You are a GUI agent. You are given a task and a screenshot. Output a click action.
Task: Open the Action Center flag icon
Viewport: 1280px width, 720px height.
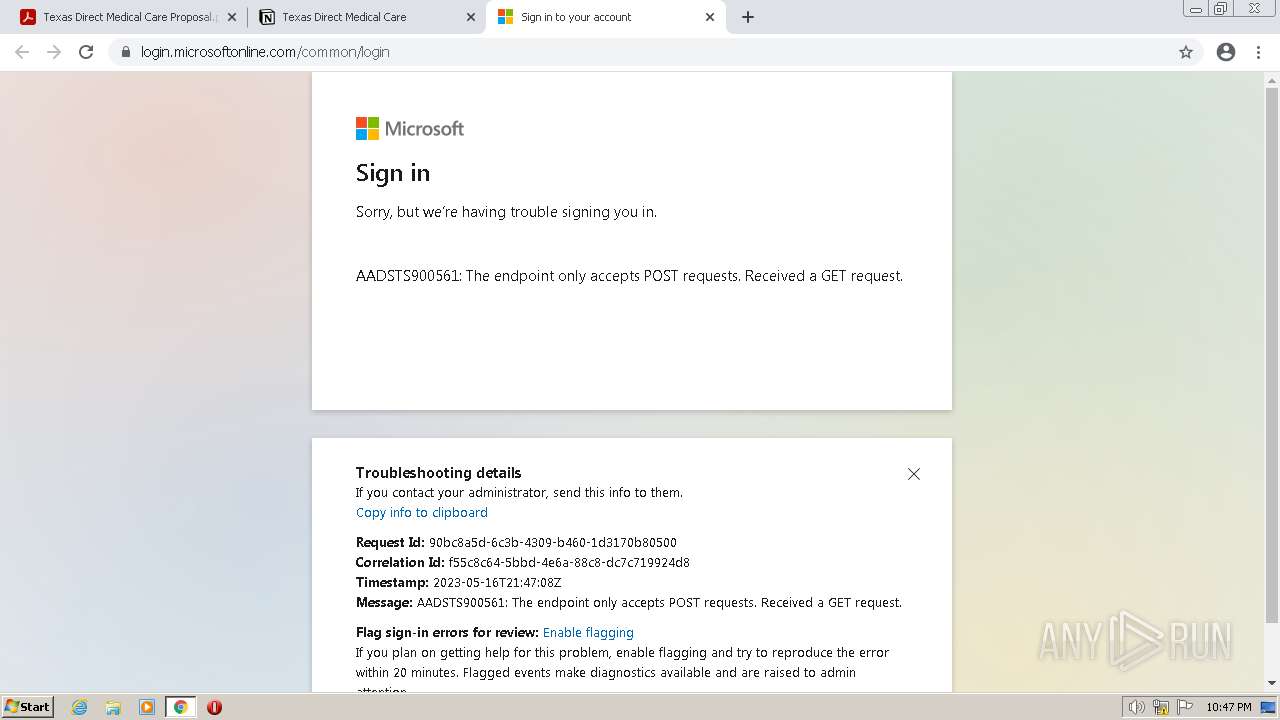pos(1183,707)
